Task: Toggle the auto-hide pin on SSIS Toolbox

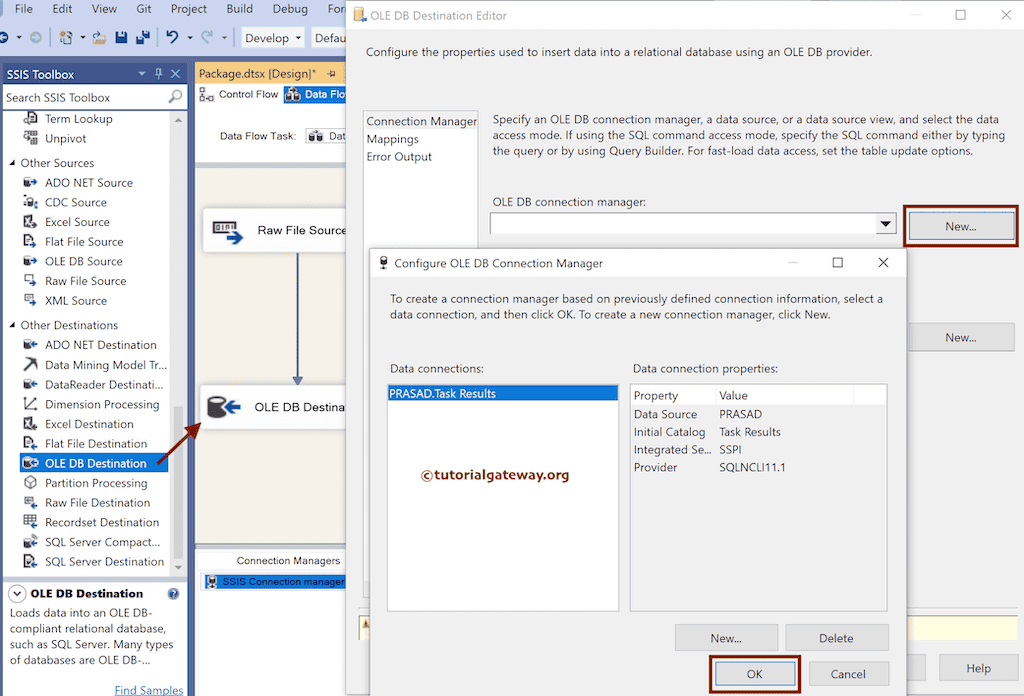Action: click(156, 73)
